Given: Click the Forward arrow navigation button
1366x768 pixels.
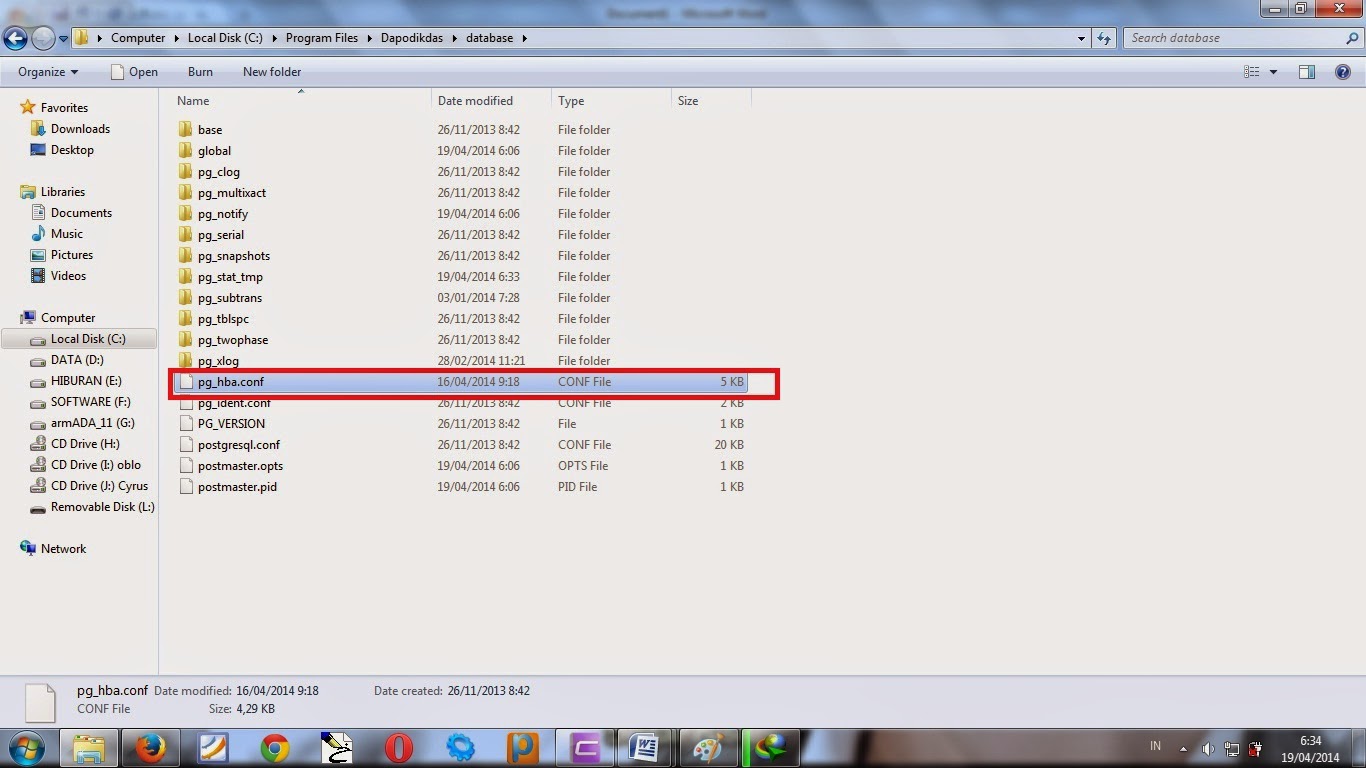Looking at the screenshot, I should coord(43,38).
